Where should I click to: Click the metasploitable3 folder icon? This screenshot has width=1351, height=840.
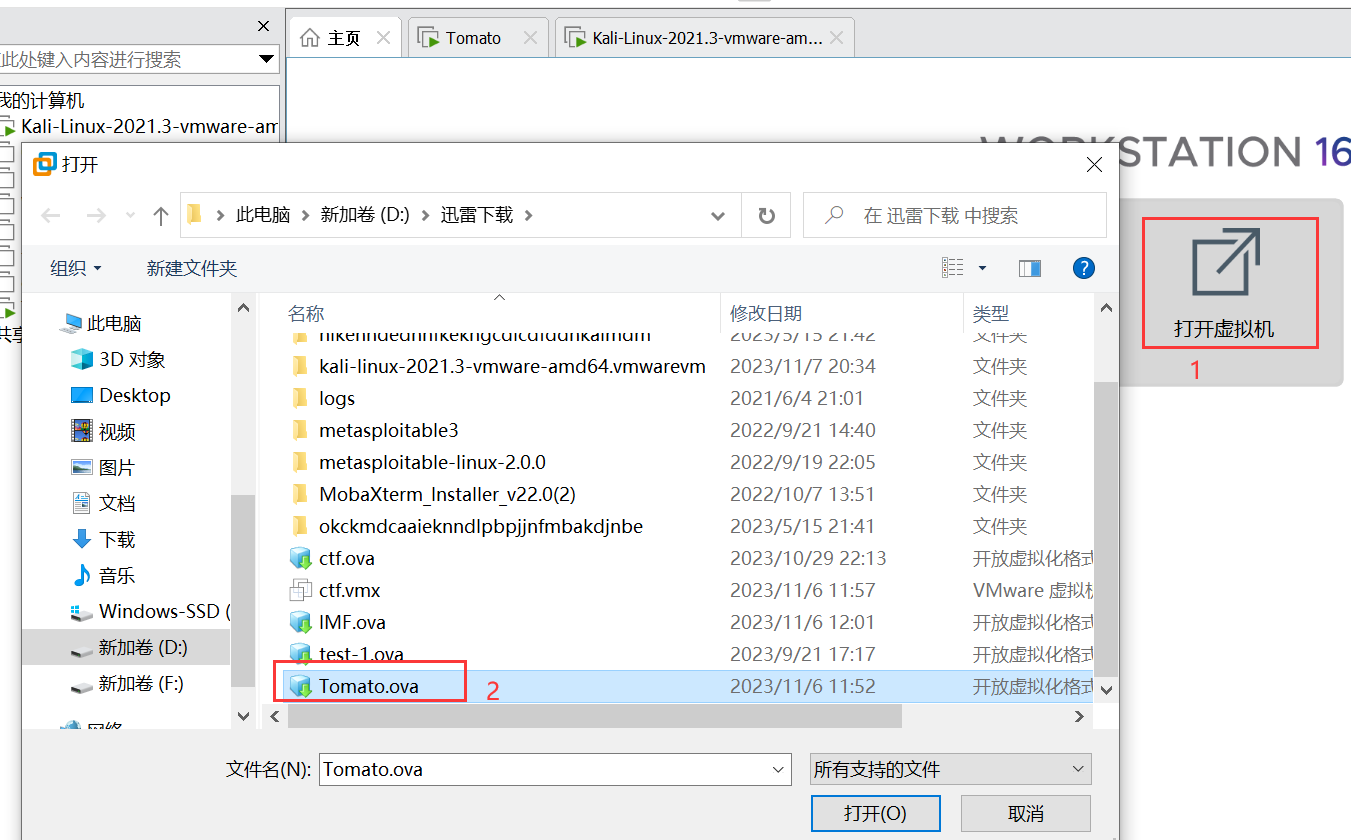pyautogui.click(x=300, y=430)
